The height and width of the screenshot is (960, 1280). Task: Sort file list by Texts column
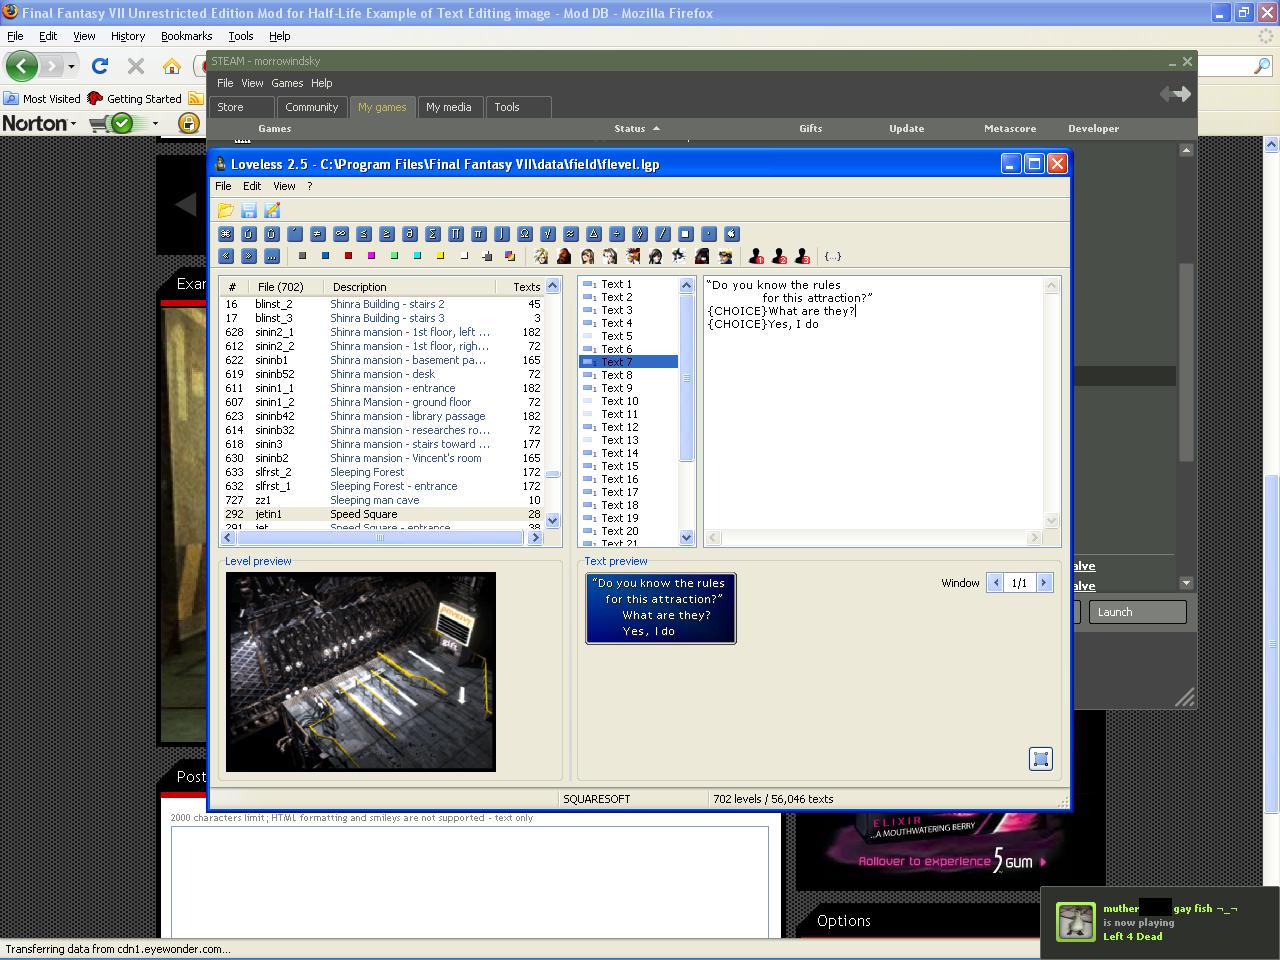(520, 287)
